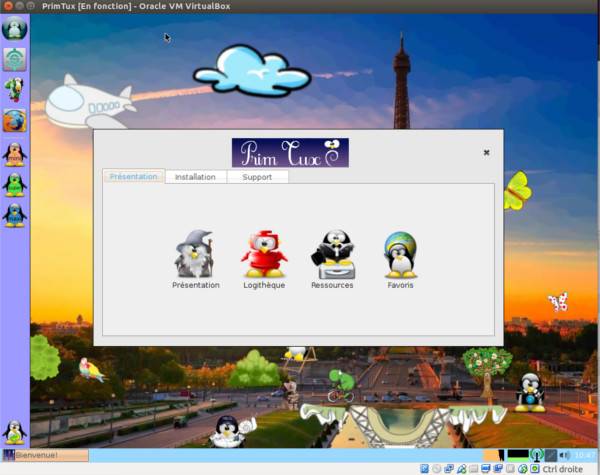600x475 pixels.
Task: Click the VirtualBox optical disc status icon
Action: click(x=437, y=468)
